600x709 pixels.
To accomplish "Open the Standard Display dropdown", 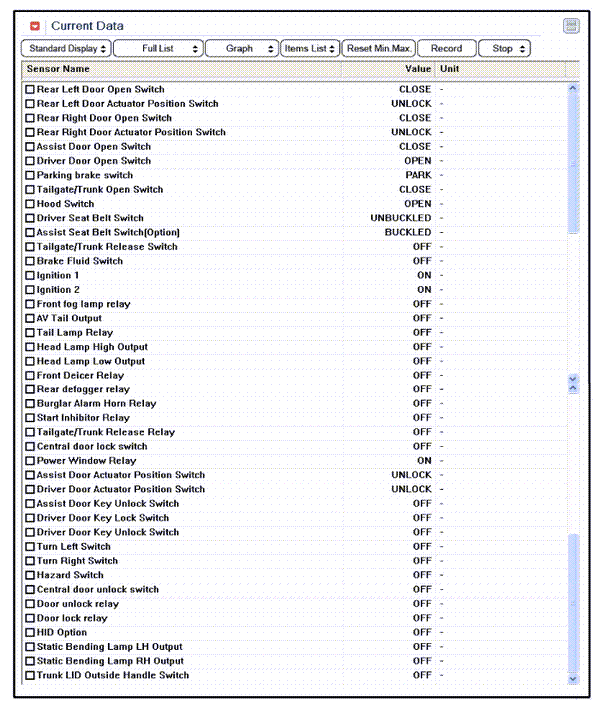I will [65, 48].
